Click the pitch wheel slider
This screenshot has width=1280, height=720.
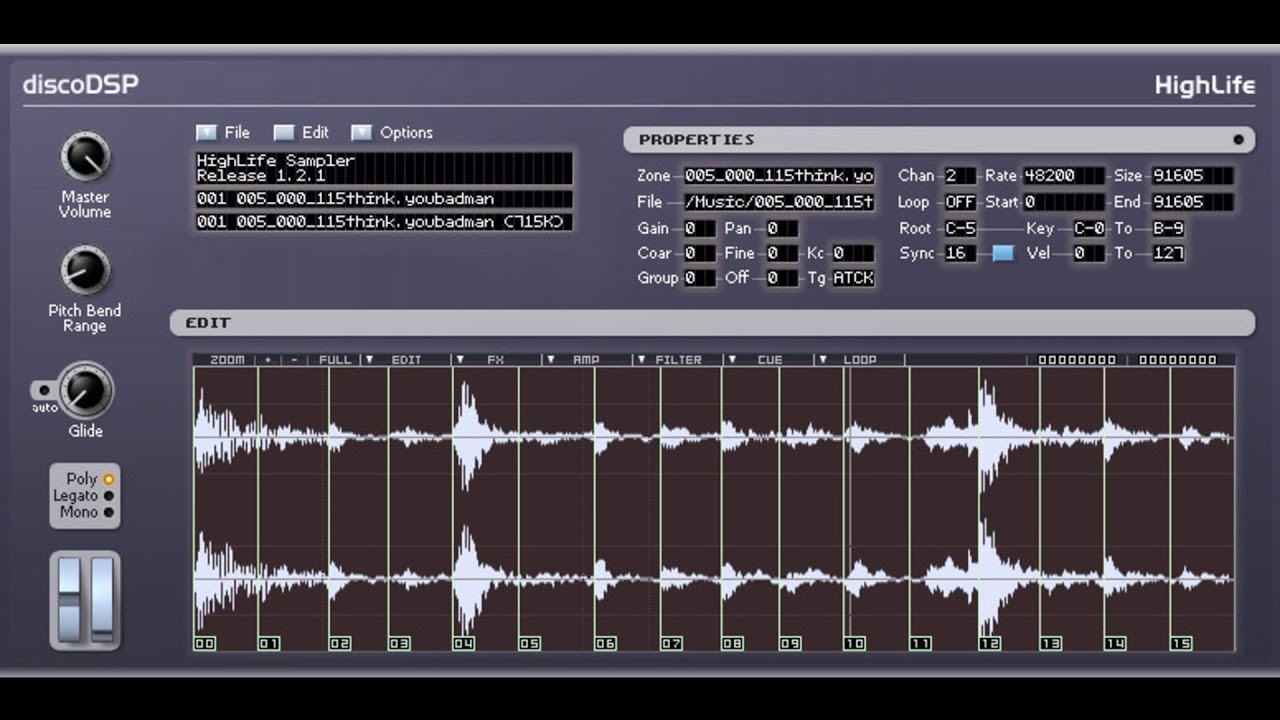point(69,599)
